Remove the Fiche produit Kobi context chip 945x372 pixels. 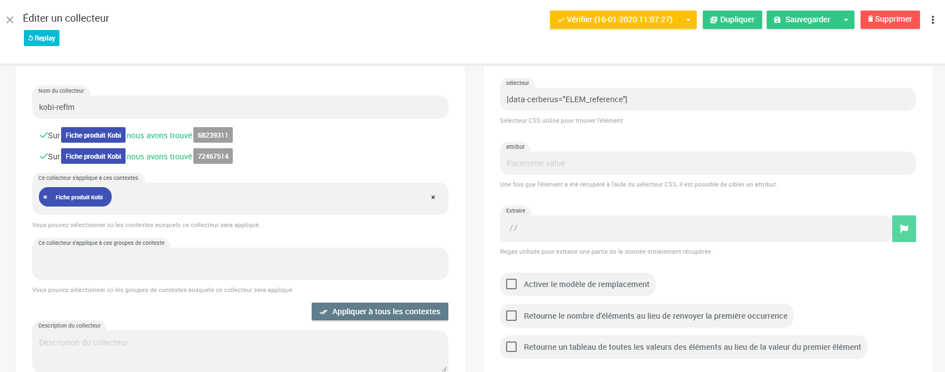point(45,197)
